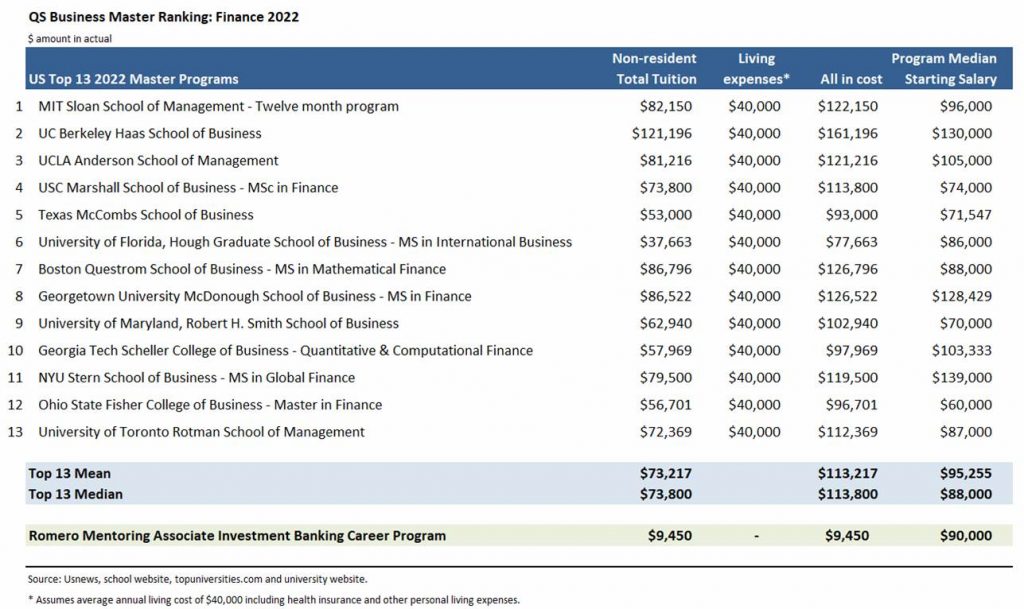The image size is (1024, 609).
Task: Select Texas McCombs starting salary $71,547
Action: pyautogui.click(x=966, y=215)
